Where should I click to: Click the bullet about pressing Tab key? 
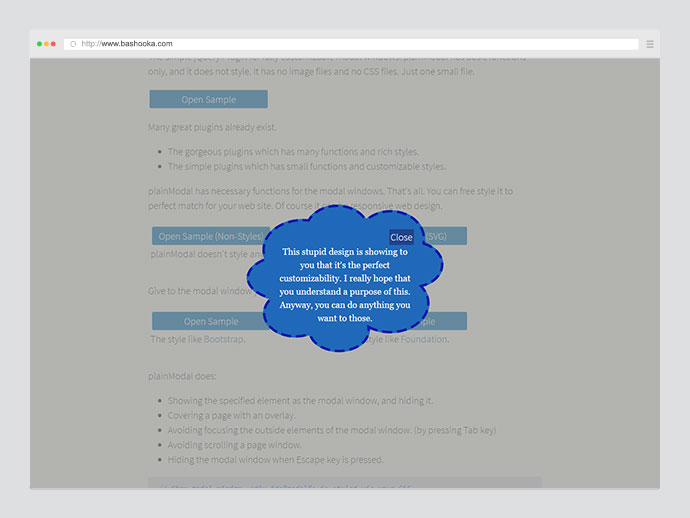coord(332,430)
